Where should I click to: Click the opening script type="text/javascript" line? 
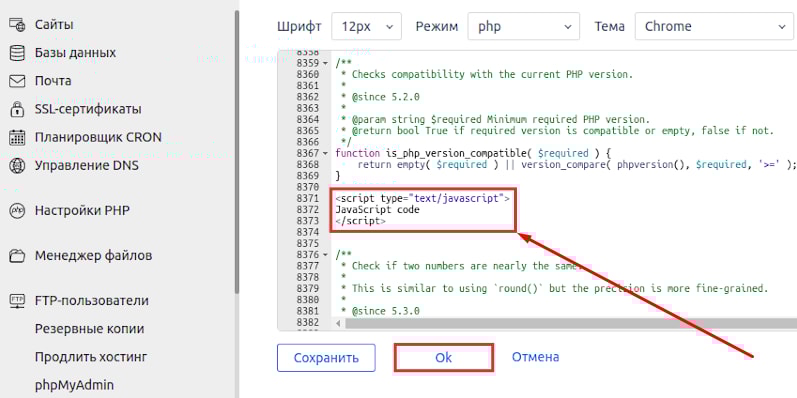click(422, 198)
